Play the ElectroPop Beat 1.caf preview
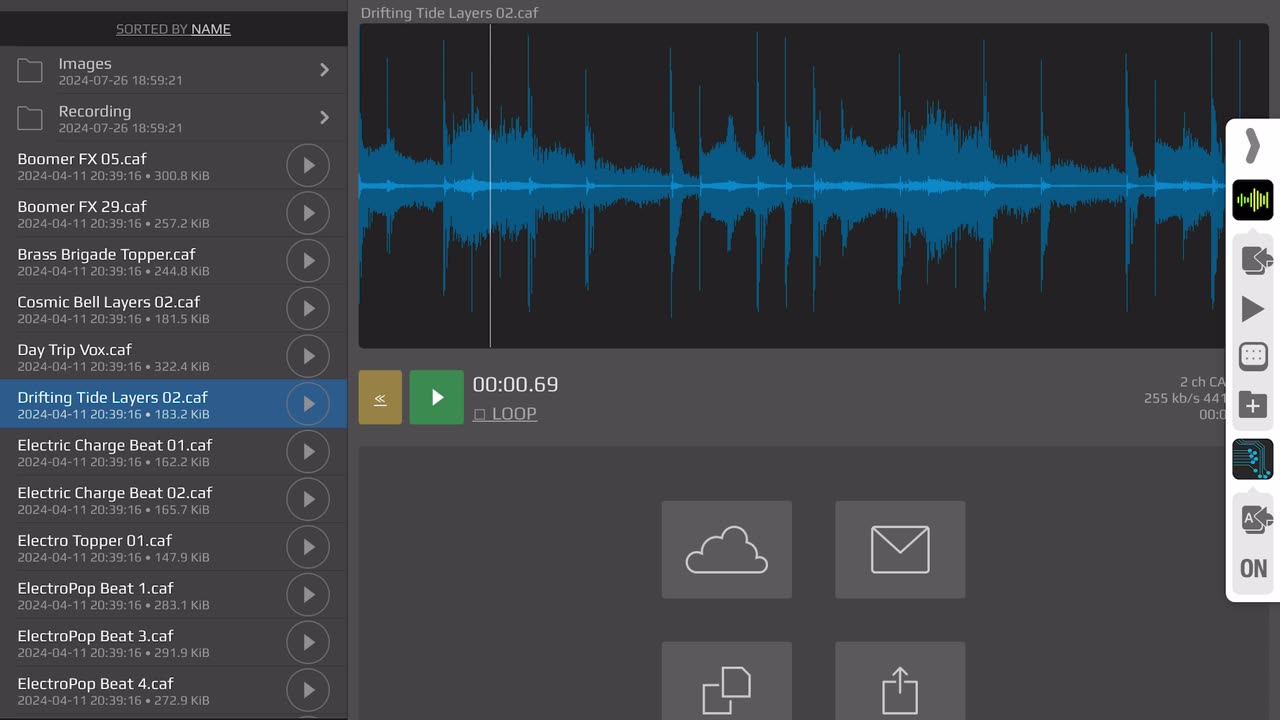Viewport: 1280px width, 720px height. click(x=308, y=595)
